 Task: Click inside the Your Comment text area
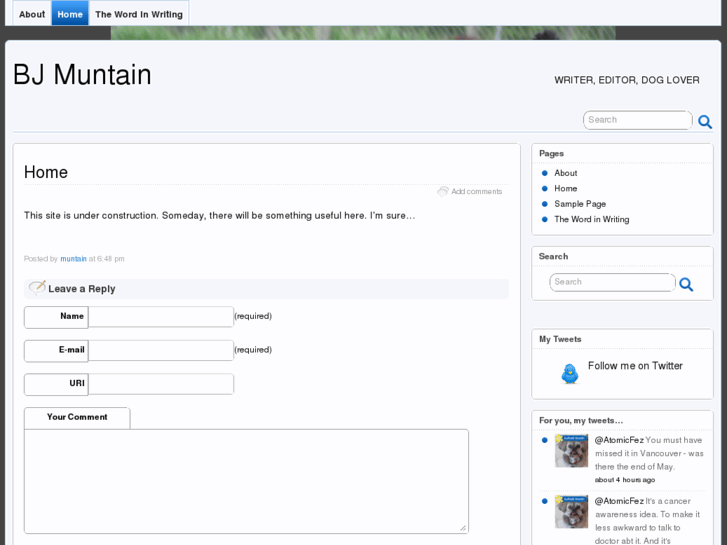[246, 481]
